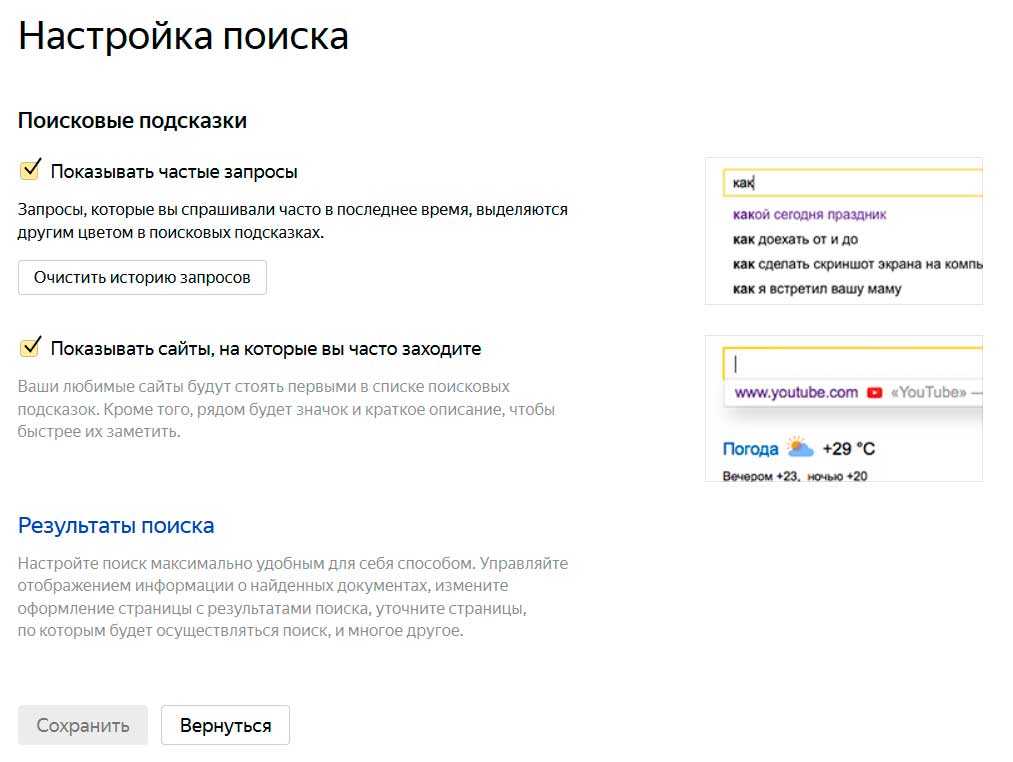Uncheck the 'Показывать частые запросы' checkbox
This screenshot has width=1013, height=762.
pos(30,170)
